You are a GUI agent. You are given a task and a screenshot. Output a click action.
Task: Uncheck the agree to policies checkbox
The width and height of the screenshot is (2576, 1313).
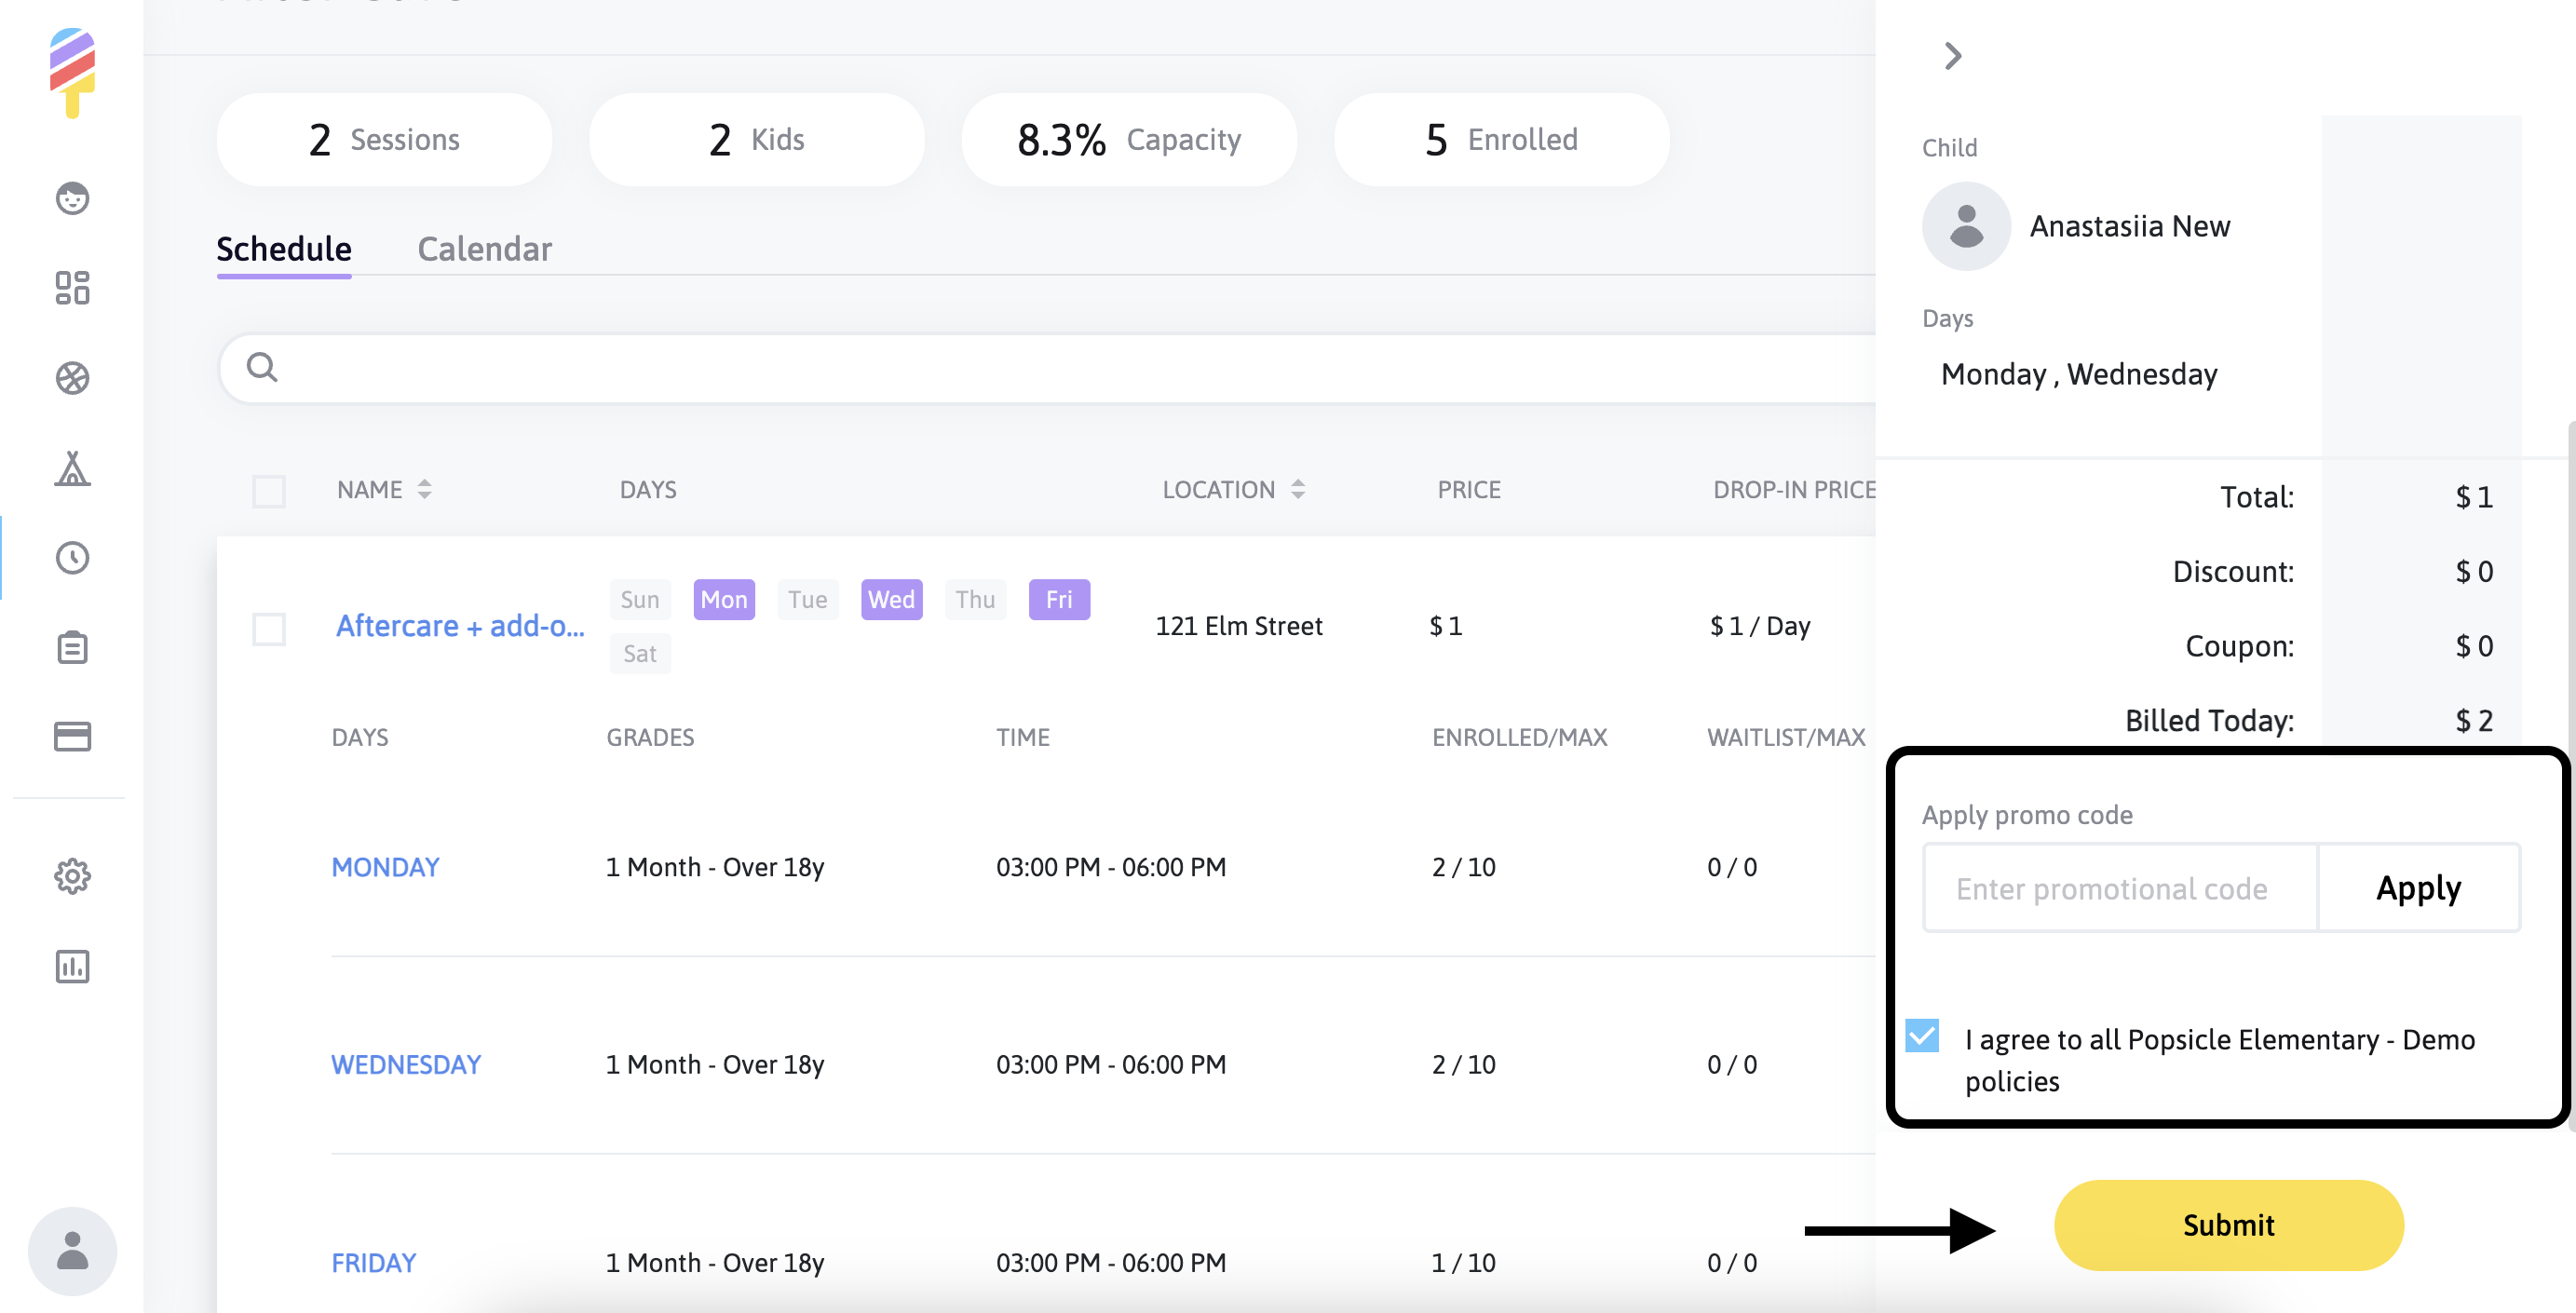pos(1921,1036)
